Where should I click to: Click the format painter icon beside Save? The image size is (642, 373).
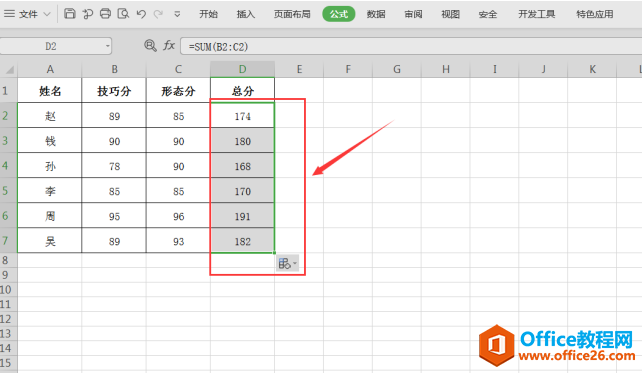click(88, 14)
